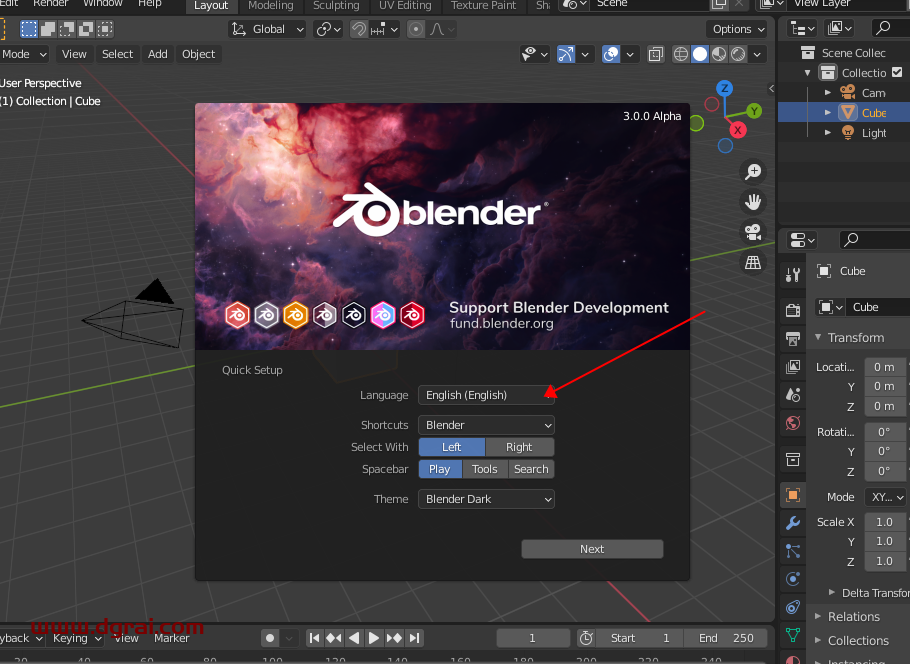This screenshot has height=664, width=910.
Task: Switch to the Sculpting workspace tab
Action: pyautogui.click(x=336, y=6)
